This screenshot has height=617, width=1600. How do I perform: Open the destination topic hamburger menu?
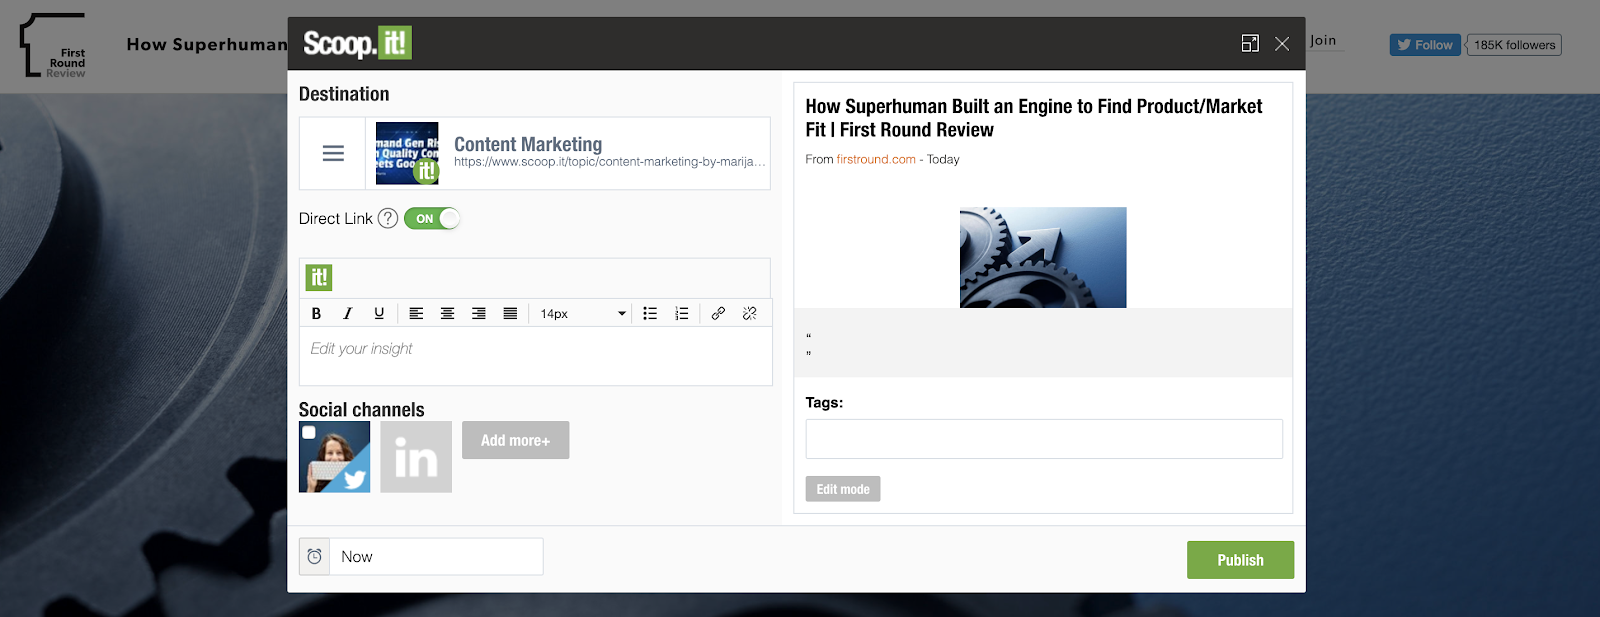[333, 153]
